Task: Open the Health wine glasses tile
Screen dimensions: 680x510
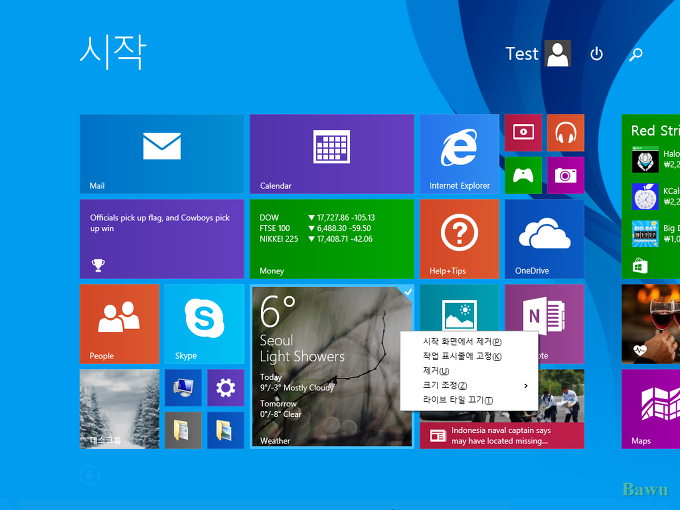Action: [651, 324]
